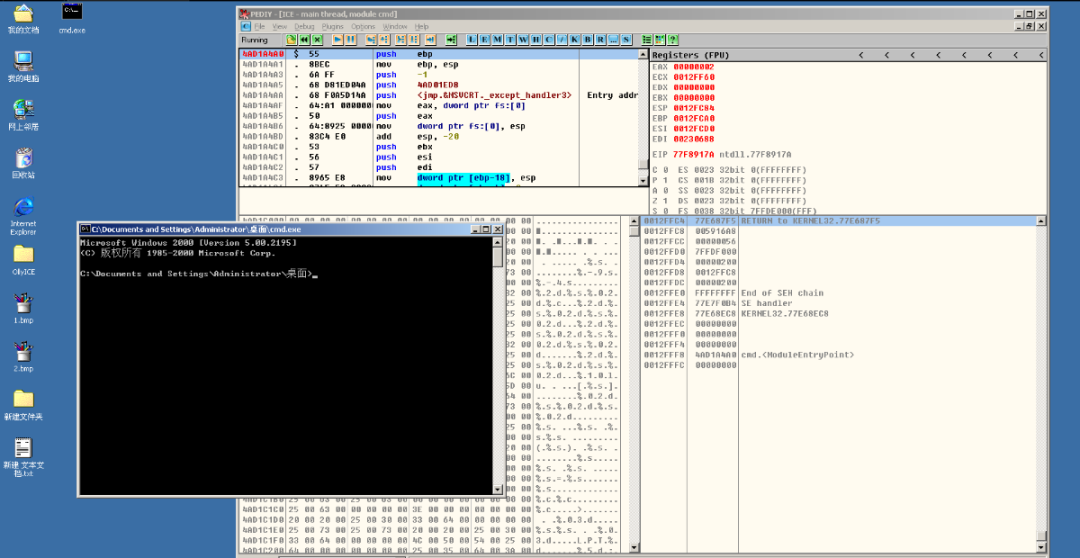Open Executable modules (E) icon
Image resolution: width=1080 pixels, height=558 pixels.
coord(484,39)
